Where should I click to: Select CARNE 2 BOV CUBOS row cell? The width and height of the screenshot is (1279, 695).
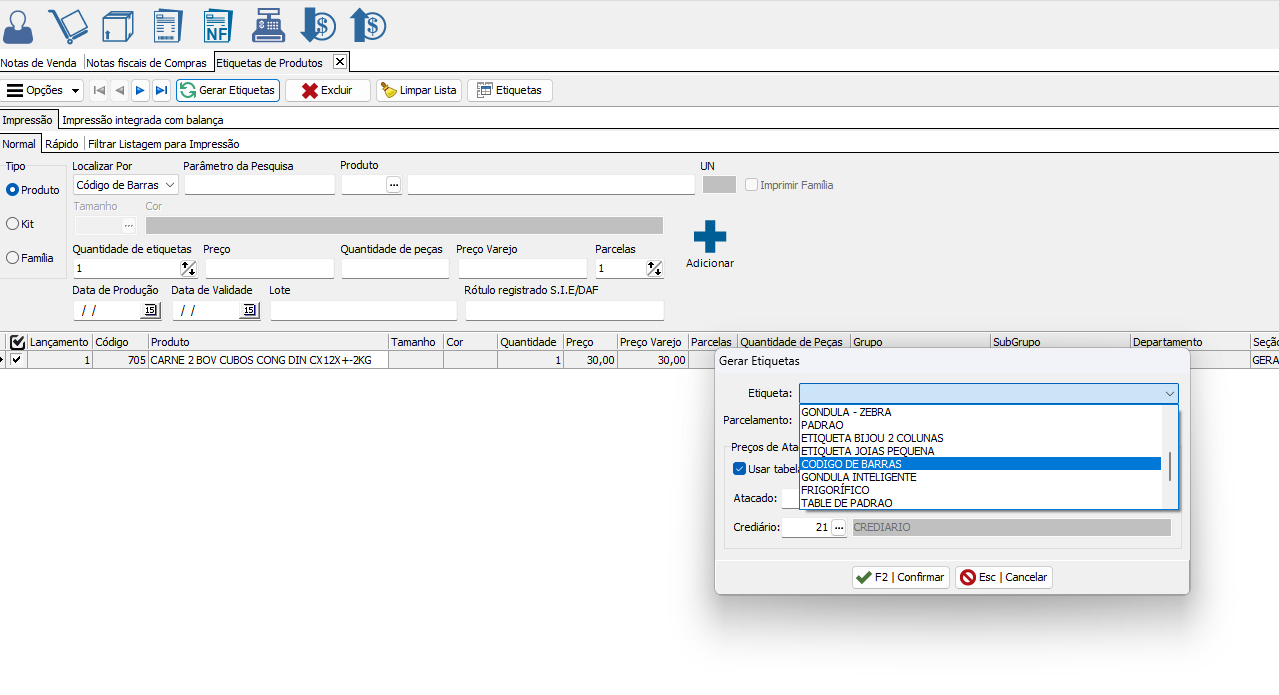pos(267,360)
